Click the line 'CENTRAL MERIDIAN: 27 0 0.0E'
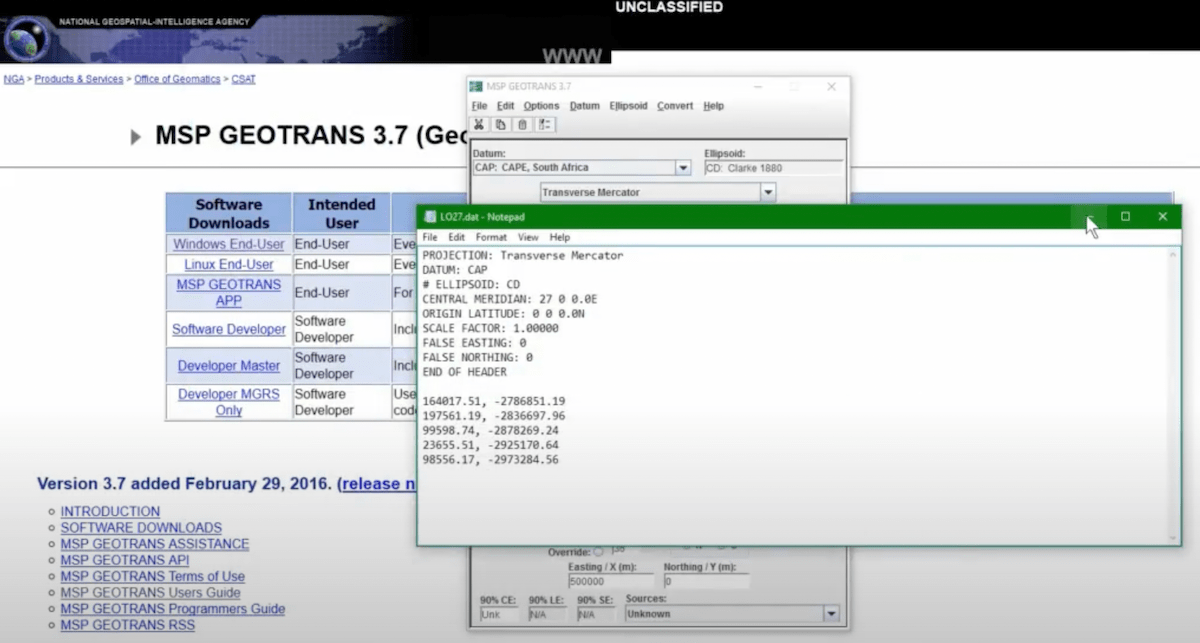This screenshot has height=643, width=1200. 510,299
